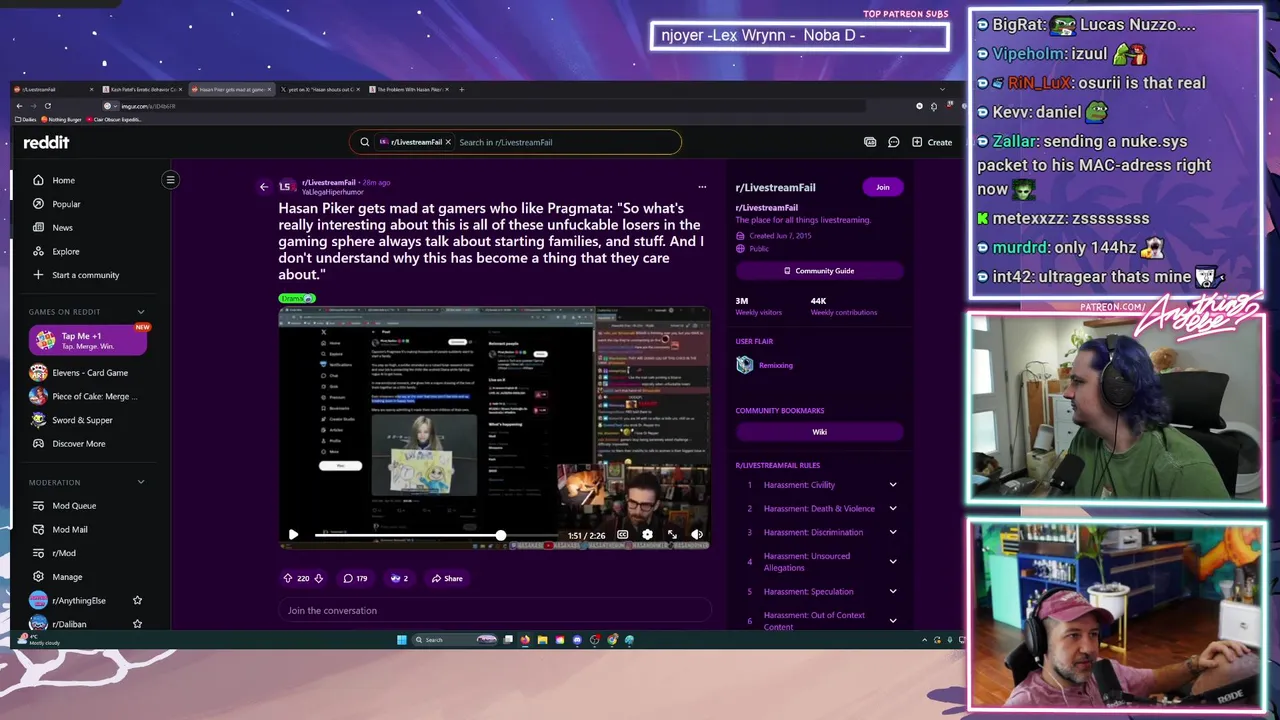Play the post video
The height and width of the screenshot is (720, 1280).
(x=293, y=535)
